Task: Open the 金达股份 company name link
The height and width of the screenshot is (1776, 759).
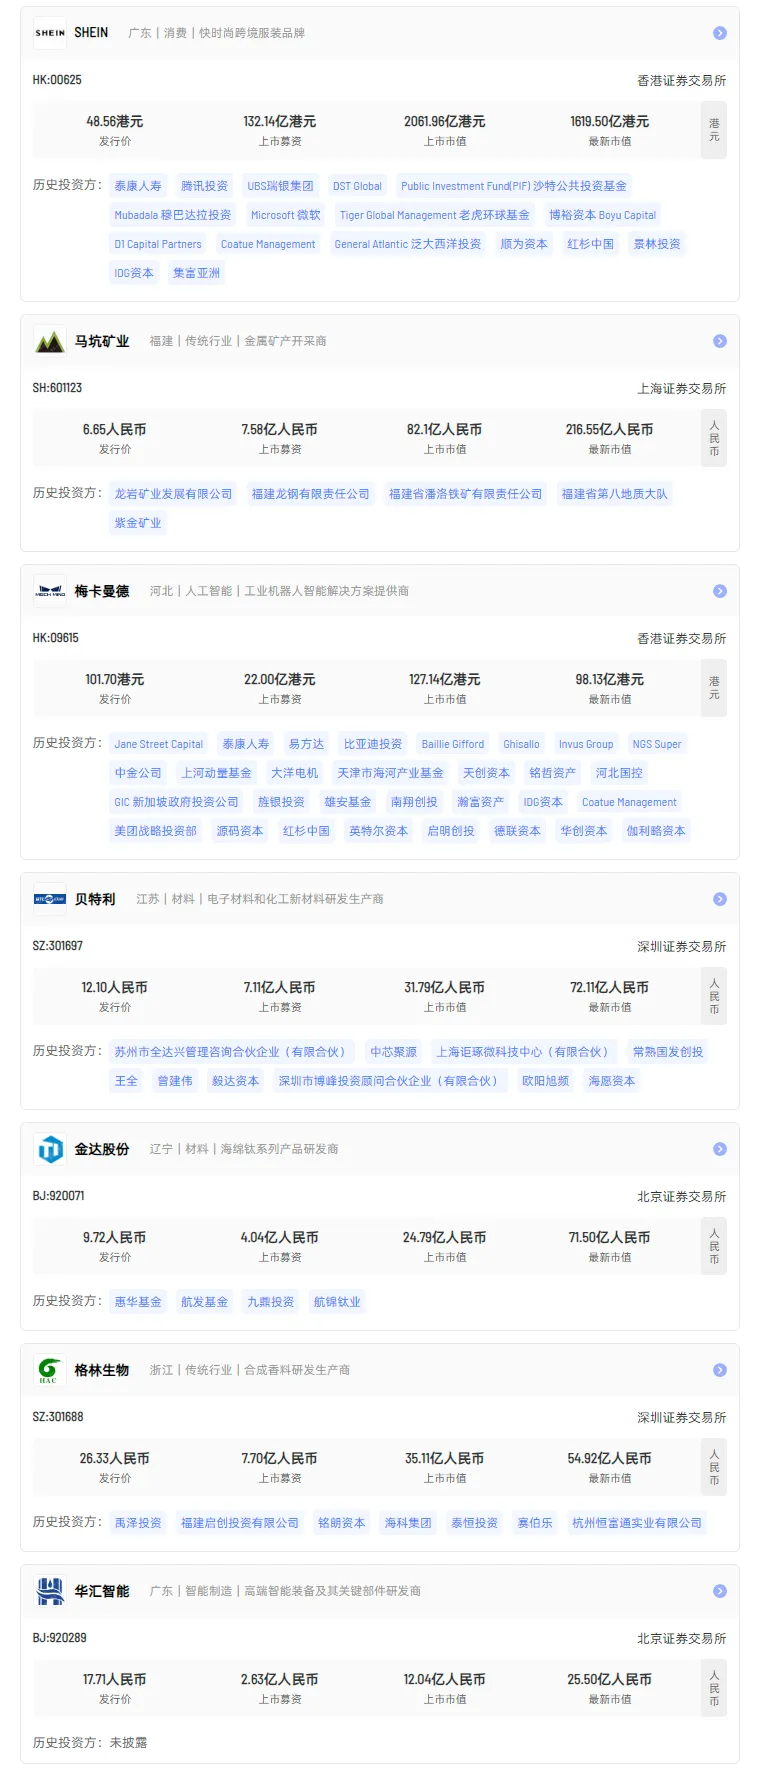Action: point(102,1149)
